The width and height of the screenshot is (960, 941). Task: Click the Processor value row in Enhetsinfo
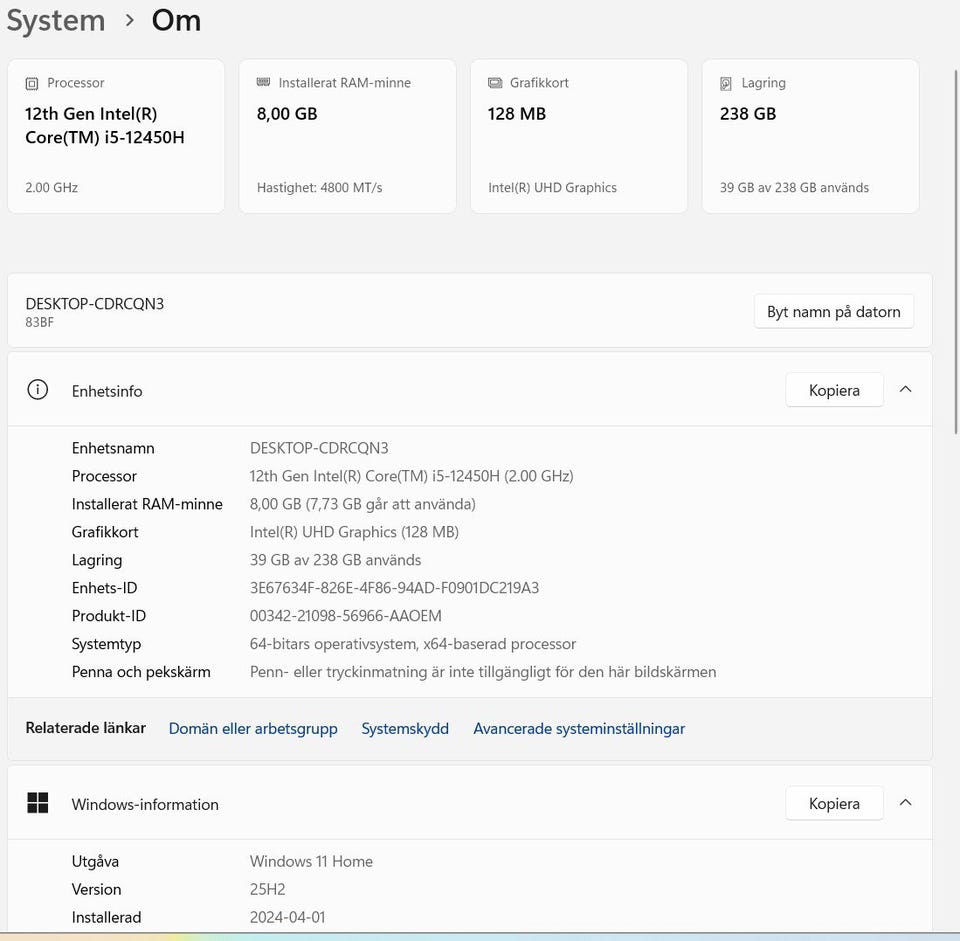[411, 476]
